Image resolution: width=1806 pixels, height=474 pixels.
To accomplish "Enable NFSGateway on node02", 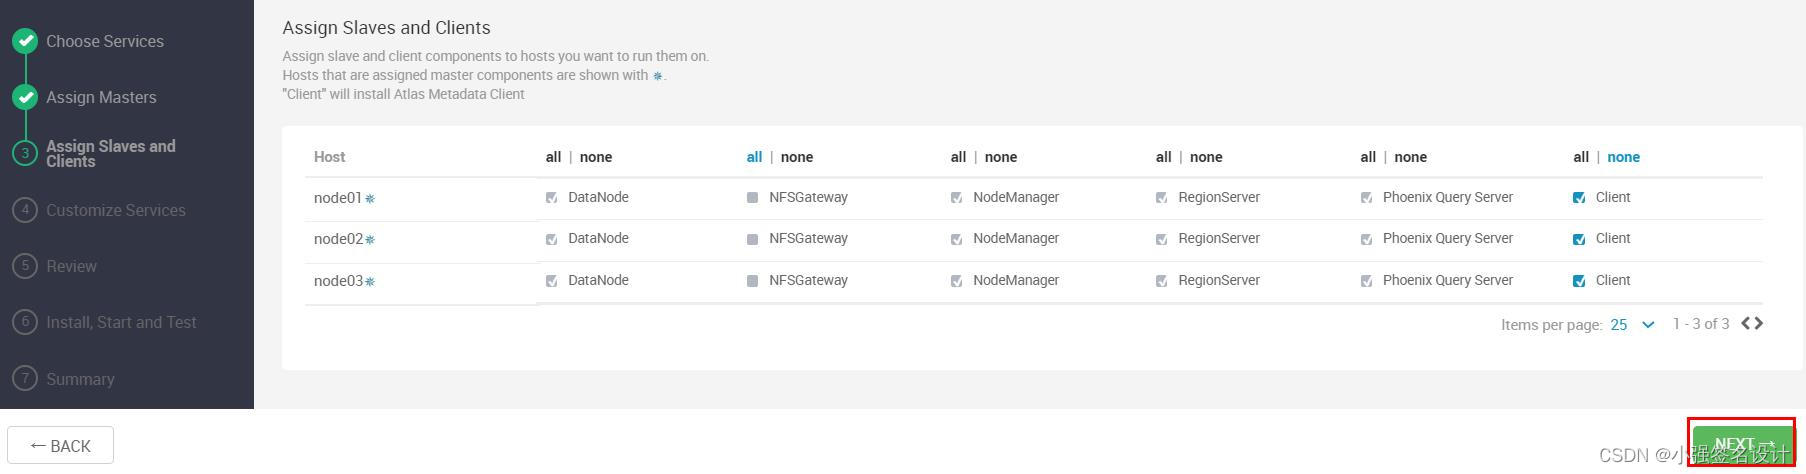I will 752,239.
